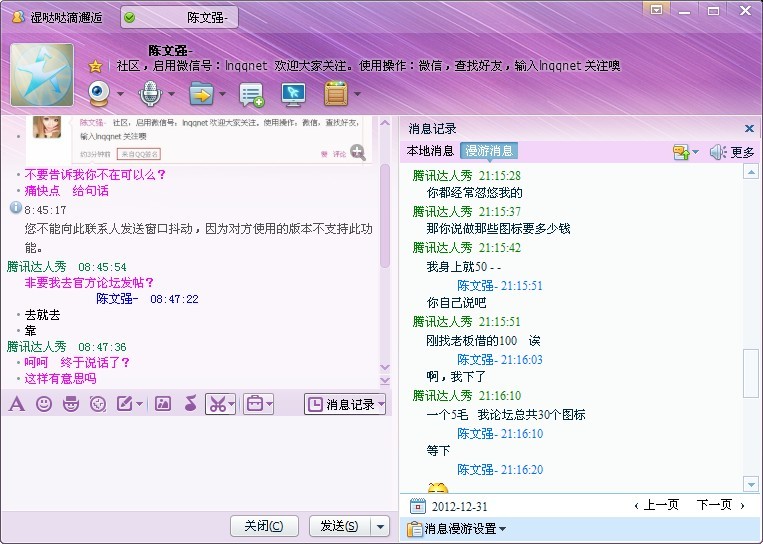Click the 发送(S) send button
The width and height of the screenshot is (763, 544).
click(340, 526)
